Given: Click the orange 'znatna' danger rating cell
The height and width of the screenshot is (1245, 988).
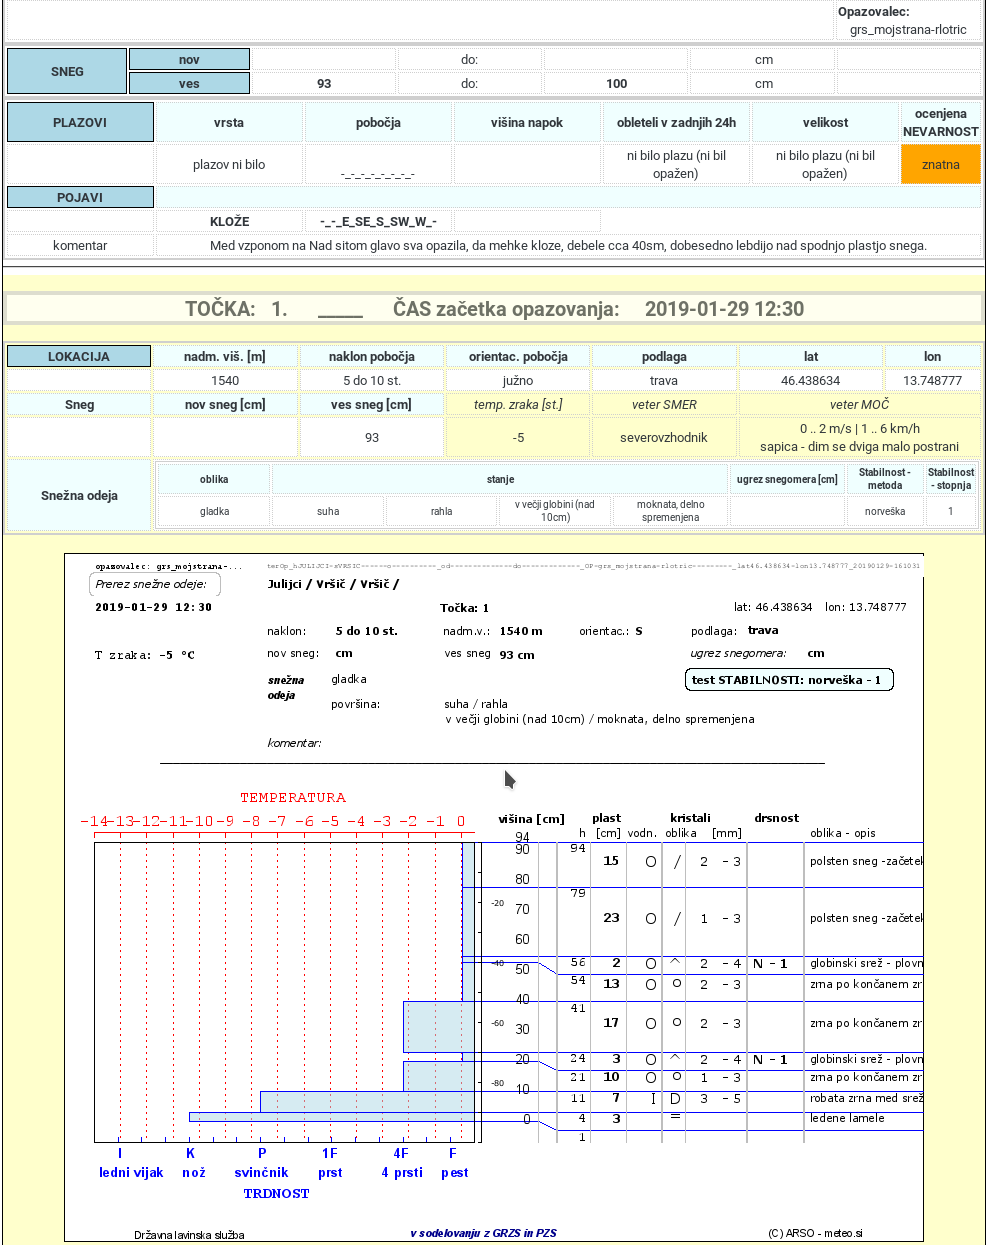Looking at the screenshot, I should (940, 164).
